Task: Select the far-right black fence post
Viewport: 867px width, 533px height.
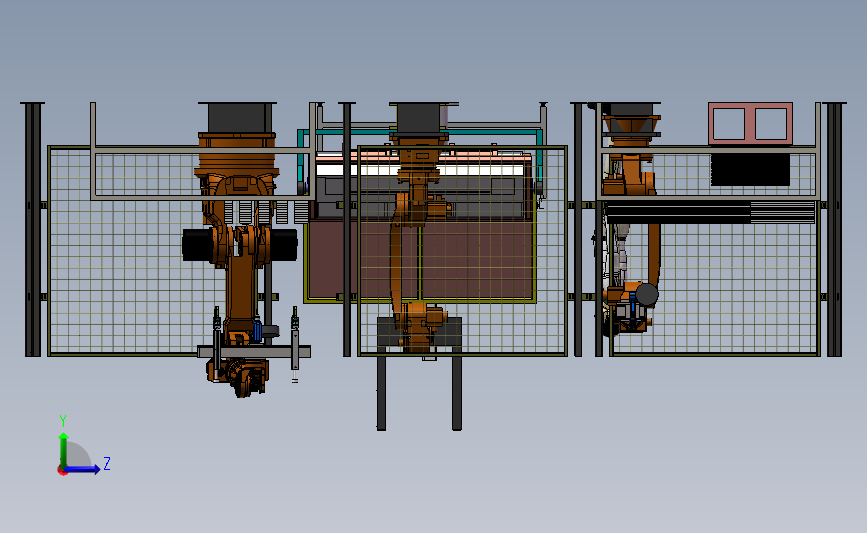Action: click(x=834, y=229)
